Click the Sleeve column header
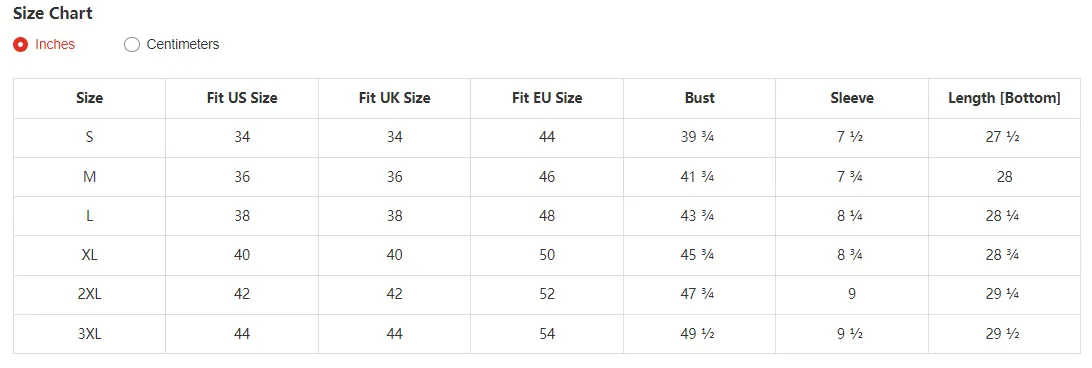The width and height of the screenshot is (1092, 368). (852, 98)
